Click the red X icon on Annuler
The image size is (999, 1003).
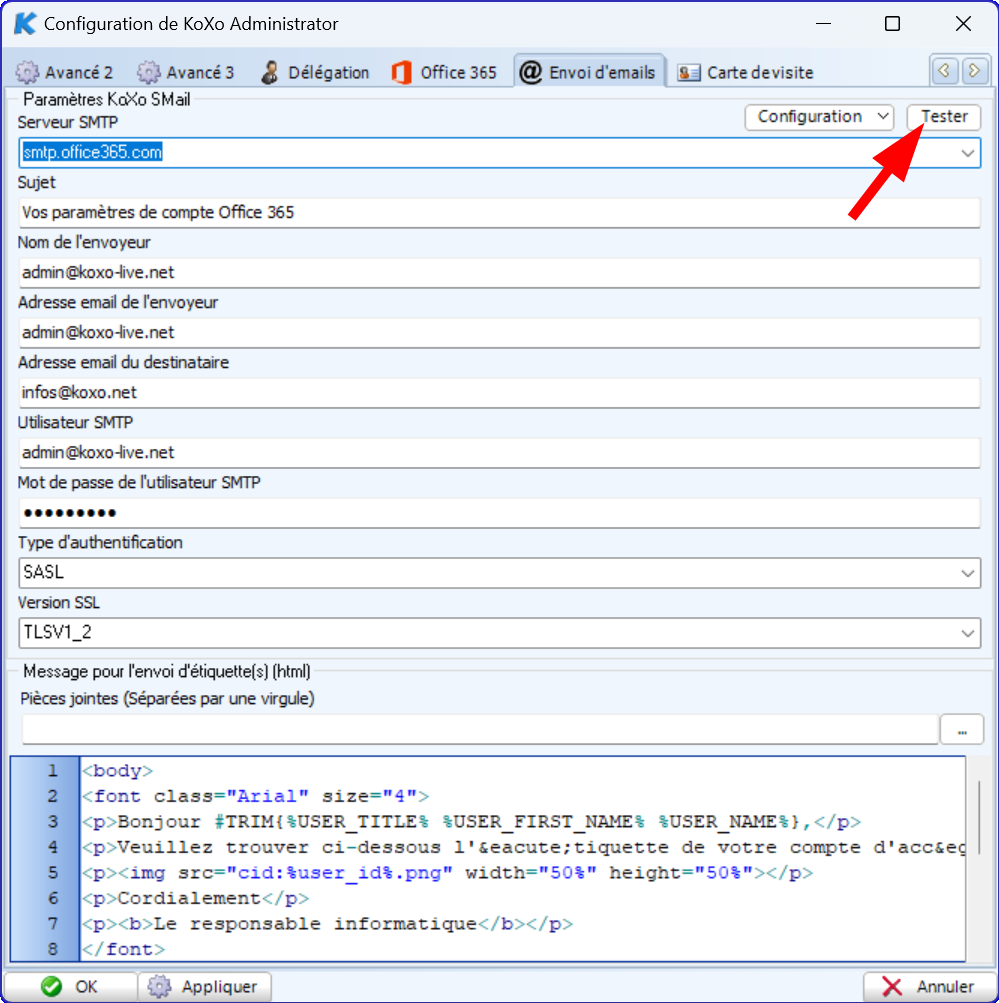892,986
